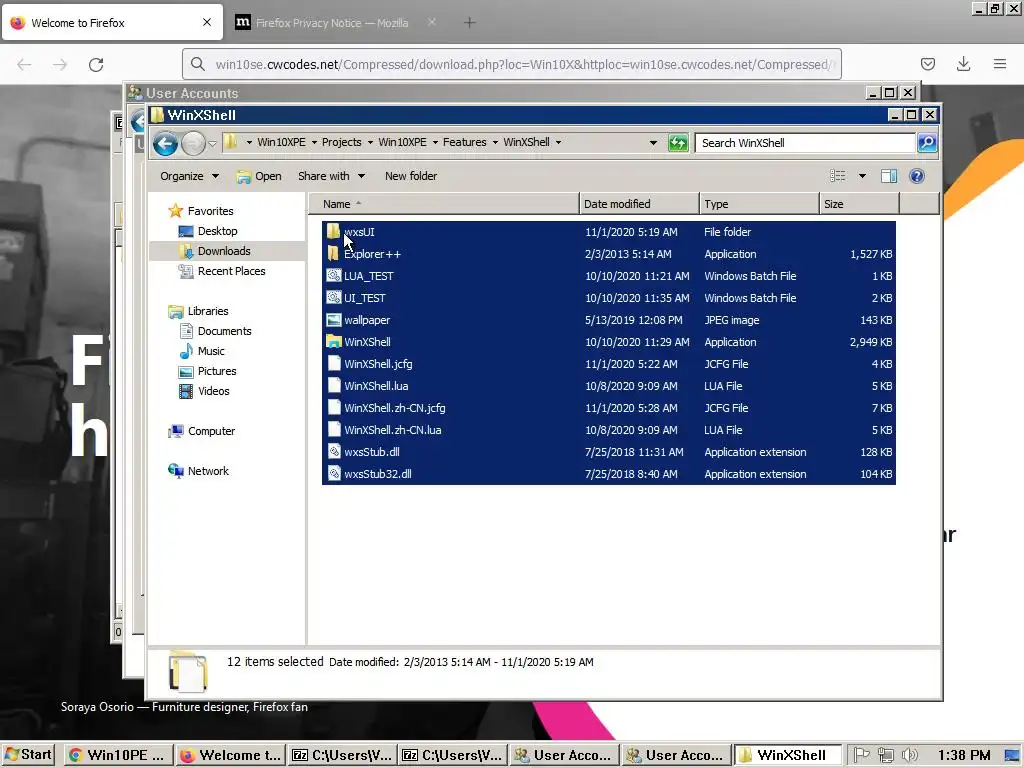Refresh the WinXShell folder view
Screen dimensions: 1024x768
pyautogui.click(x=678, y=143)
